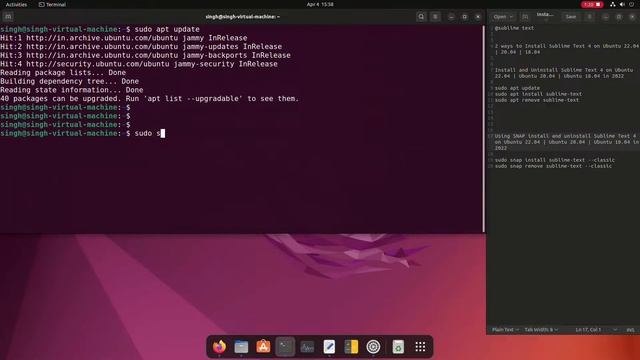The image size is (640, 360).
Task: Click the 'sudo apt update' line in editor
Action: (x=517, y=88)
